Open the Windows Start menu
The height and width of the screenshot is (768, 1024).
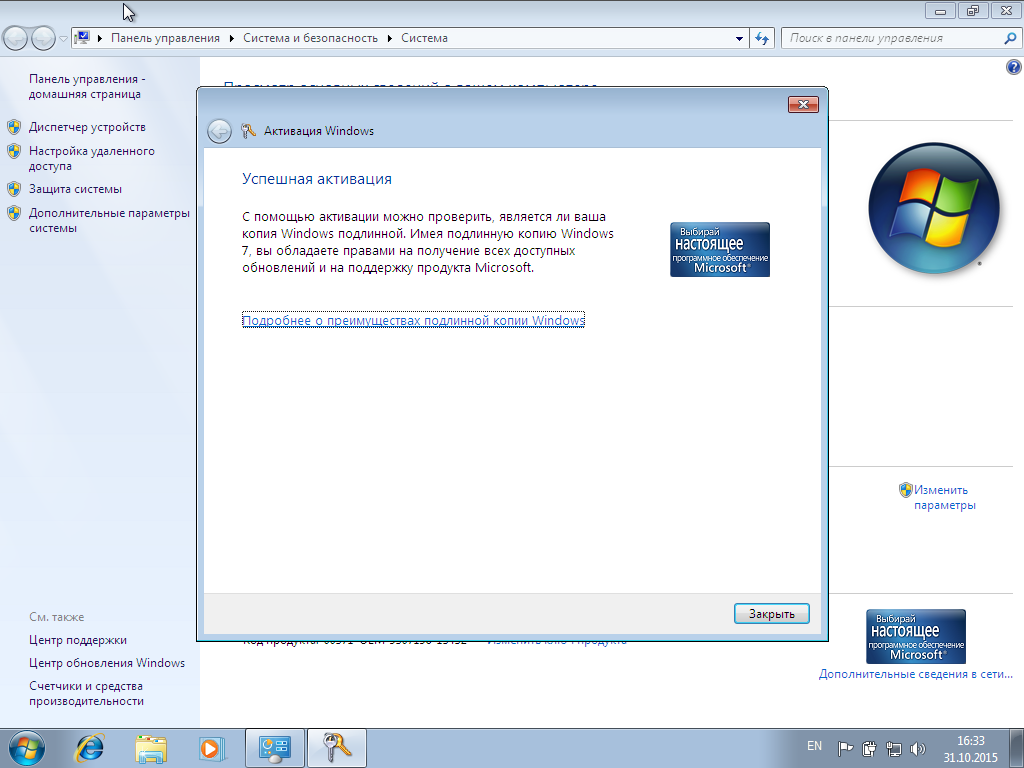click(x=27, y=748)
